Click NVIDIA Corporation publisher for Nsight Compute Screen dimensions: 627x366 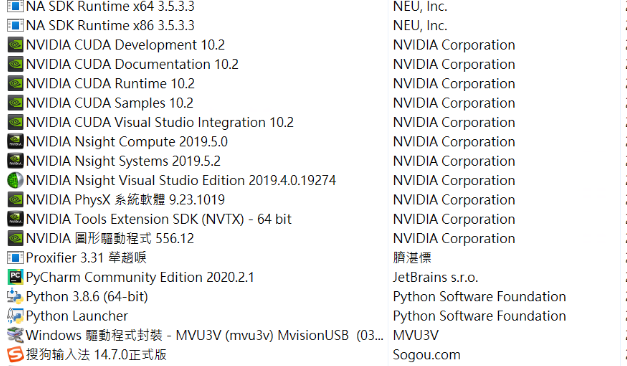point(454,141)
